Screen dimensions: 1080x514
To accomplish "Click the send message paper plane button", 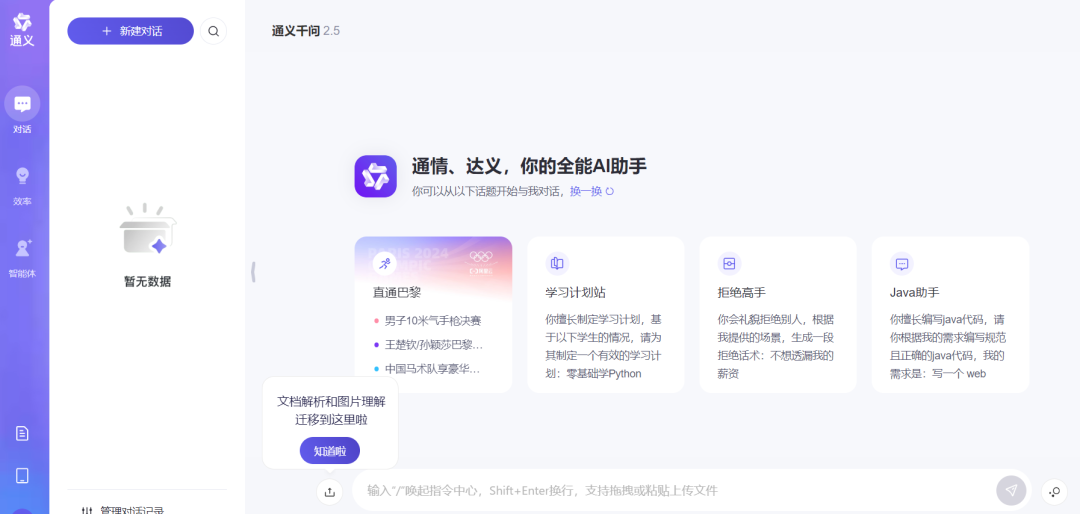I will (x=1010, y=490).
